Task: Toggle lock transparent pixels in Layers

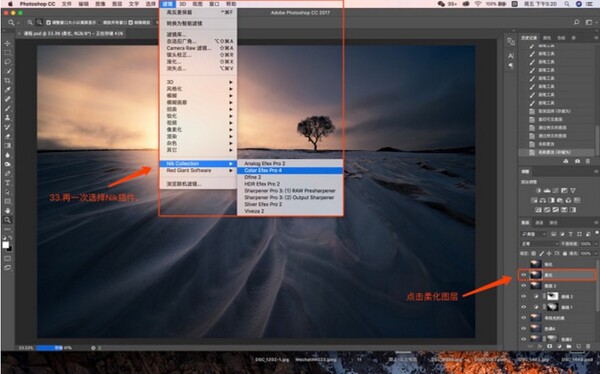Action: tap(533, 253)
